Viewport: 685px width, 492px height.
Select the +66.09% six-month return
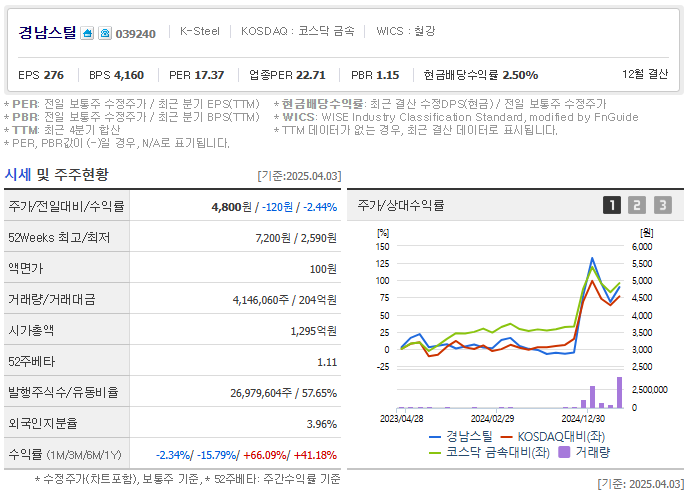pos(265,455)
